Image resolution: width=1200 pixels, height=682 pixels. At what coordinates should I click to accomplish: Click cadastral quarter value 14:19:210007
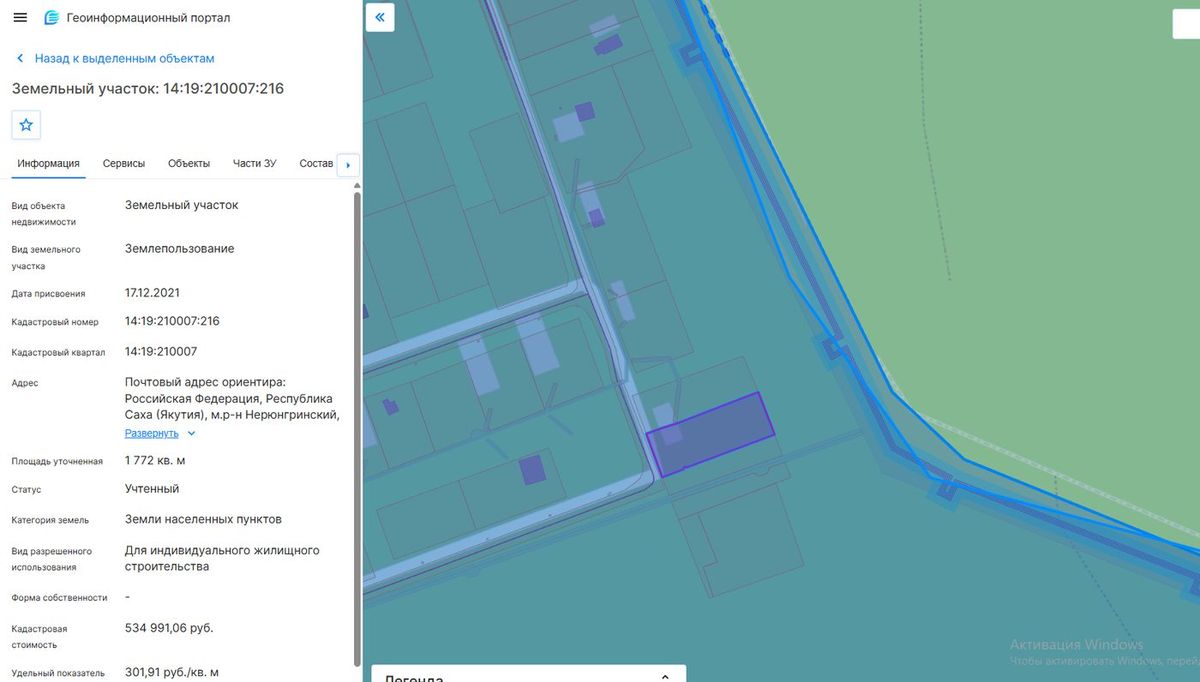(x=161, y=351)
